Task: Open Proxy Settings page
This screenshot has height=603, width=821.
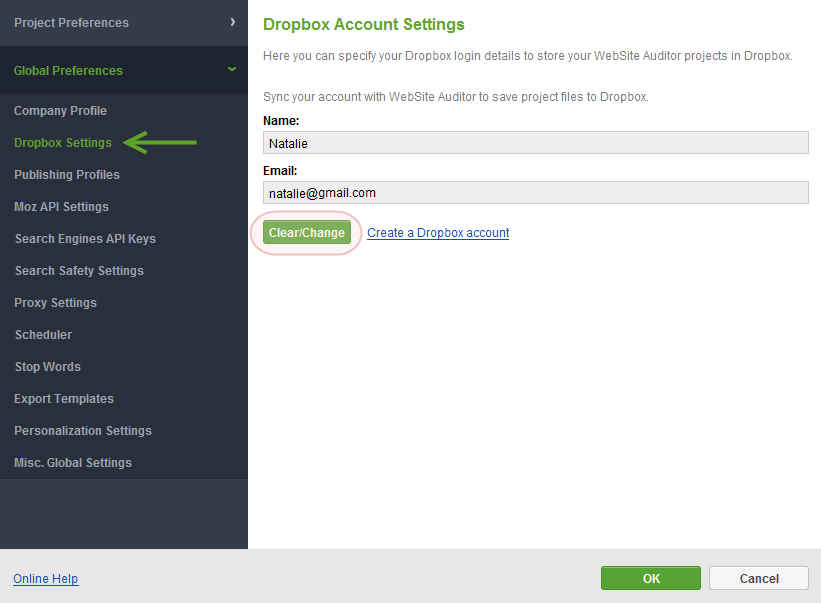Action: 55,302
